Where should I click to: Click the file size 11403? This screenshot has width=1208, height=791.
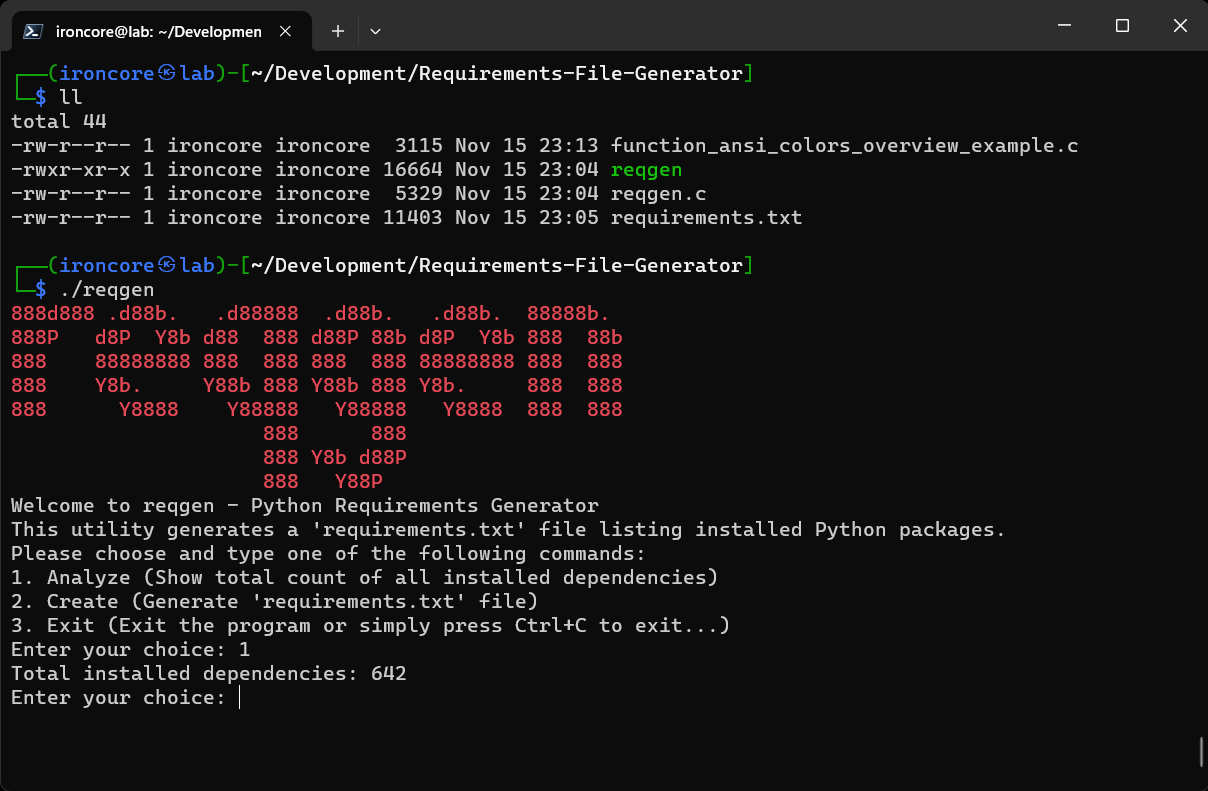coord(413,218)
